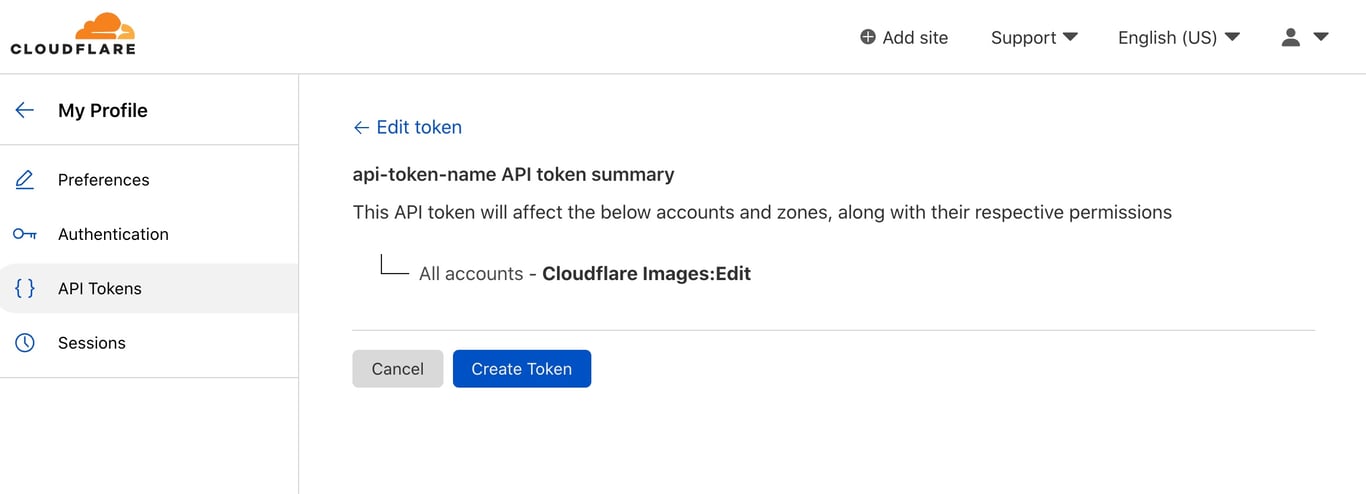
Task: Click the Authentication key icon
Action: click(x=25, y=234)
